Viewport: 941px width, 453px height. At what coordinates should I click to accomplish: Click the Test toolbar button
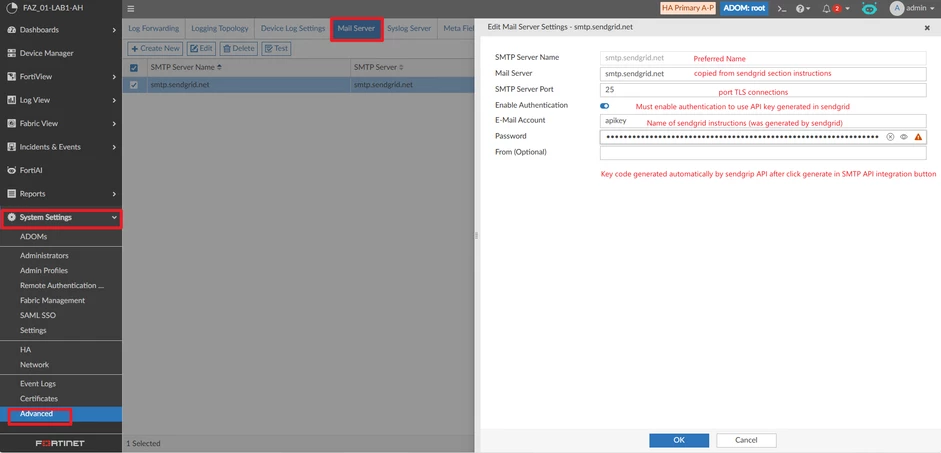(276, 49)
